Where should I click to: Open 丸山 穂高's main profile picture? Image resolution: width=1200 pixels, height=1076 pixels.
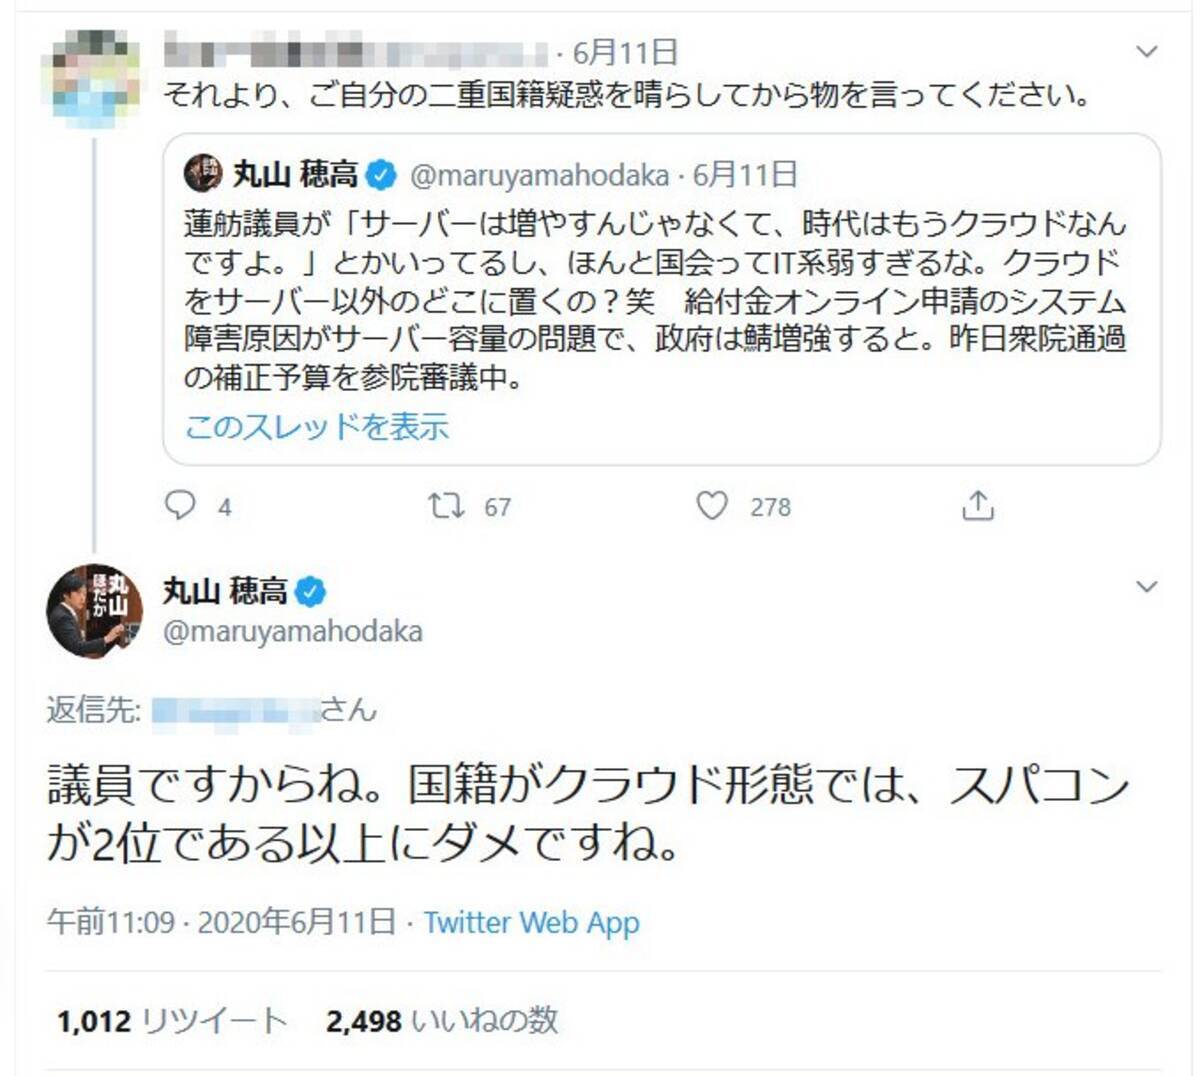(x=94, y=610)
